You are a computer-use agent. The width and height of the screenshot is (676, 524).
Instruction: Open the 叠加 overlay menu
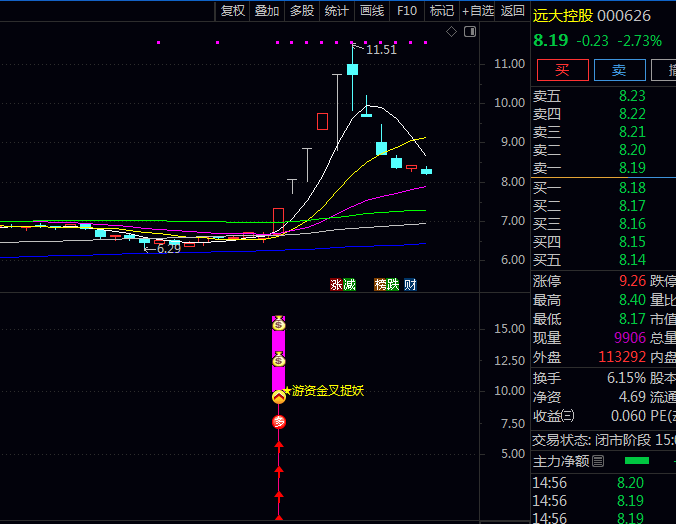(267, 11)
